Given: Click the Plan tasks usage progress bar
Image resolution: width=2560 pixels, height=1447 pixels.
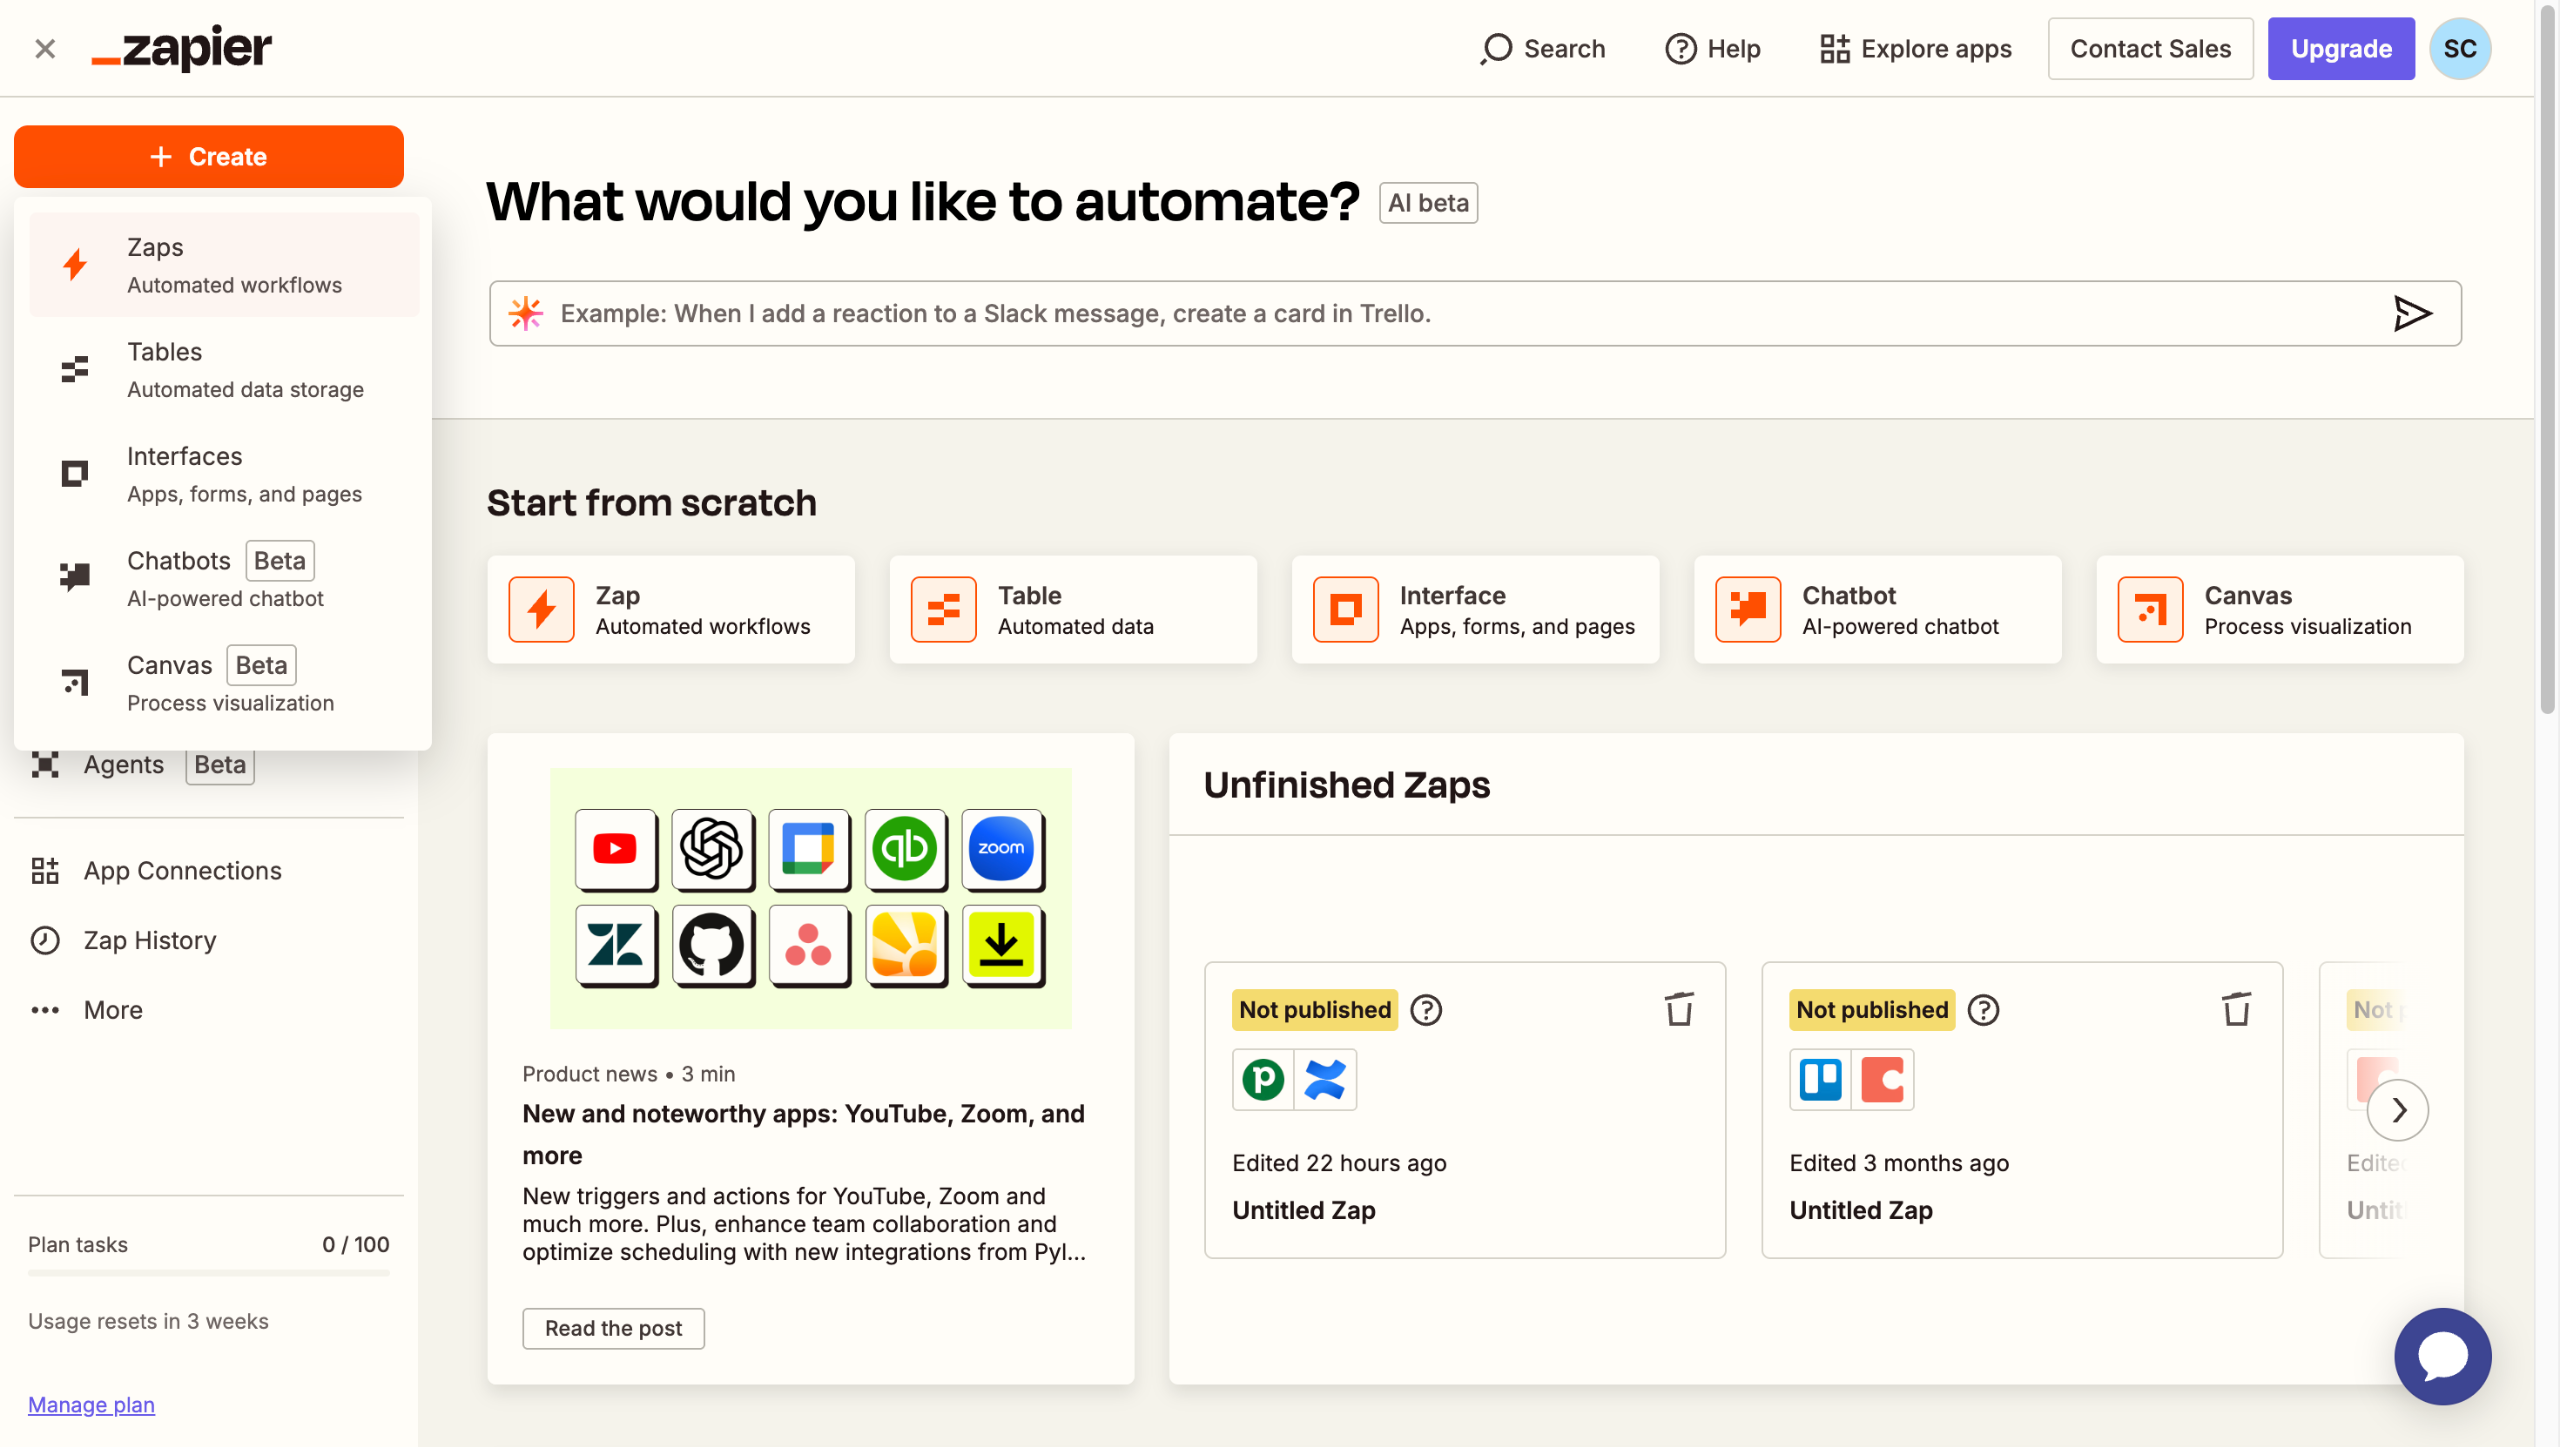Looking at the screenshot, I should point(209,1273).
